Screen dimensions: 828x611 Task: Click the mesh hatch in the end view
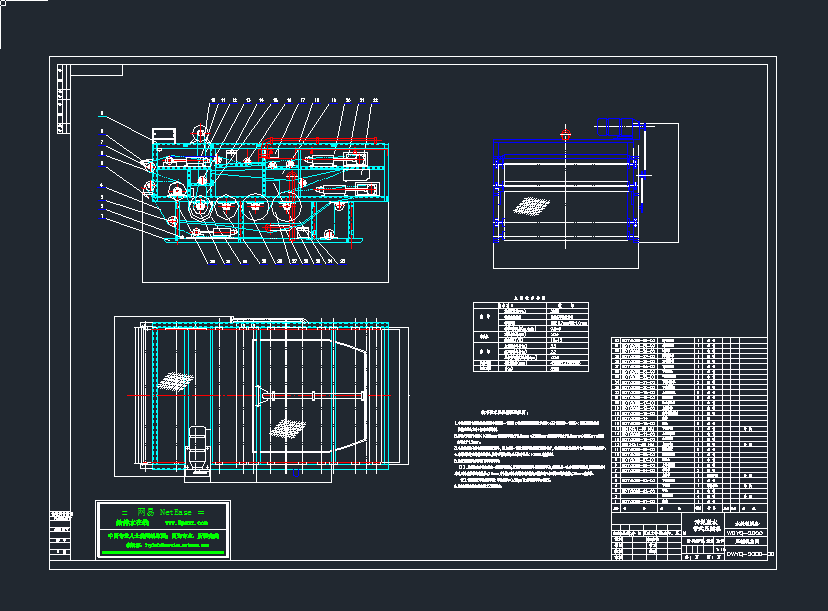tap(531, 206)
